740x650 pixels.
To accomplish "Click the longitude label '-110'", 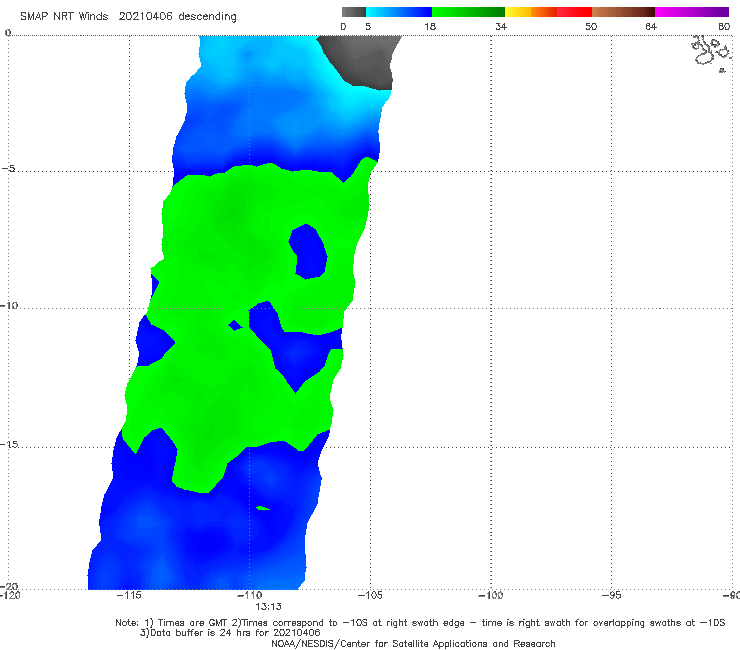I will [250, 595].
